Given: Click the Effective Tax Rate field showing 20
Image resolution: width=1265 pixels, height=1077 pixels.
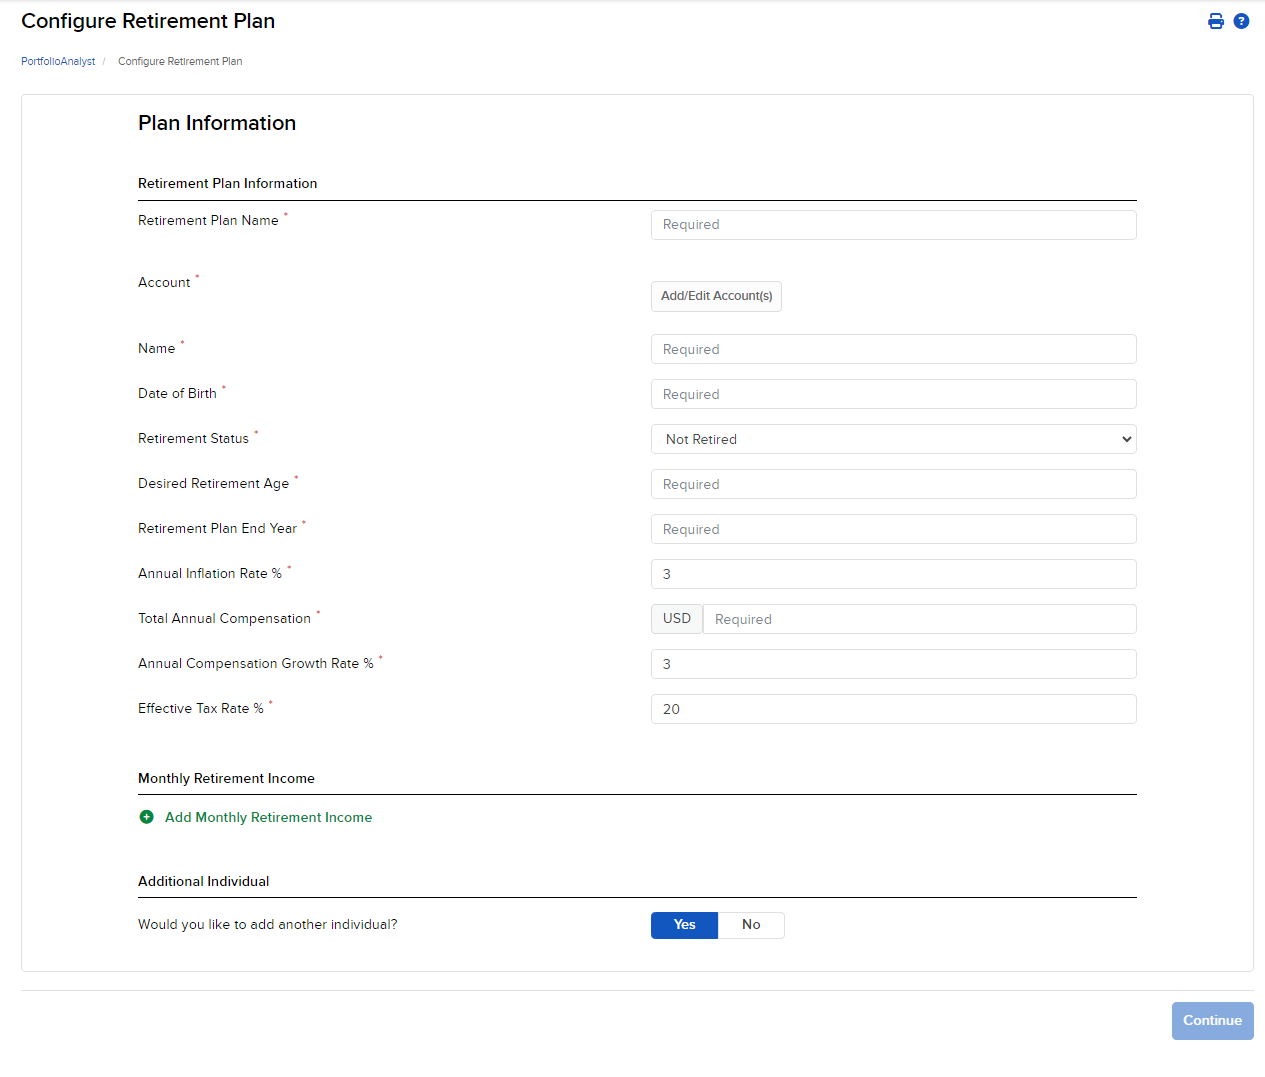Looking at the screenshot, I should [x=893, y=708].
